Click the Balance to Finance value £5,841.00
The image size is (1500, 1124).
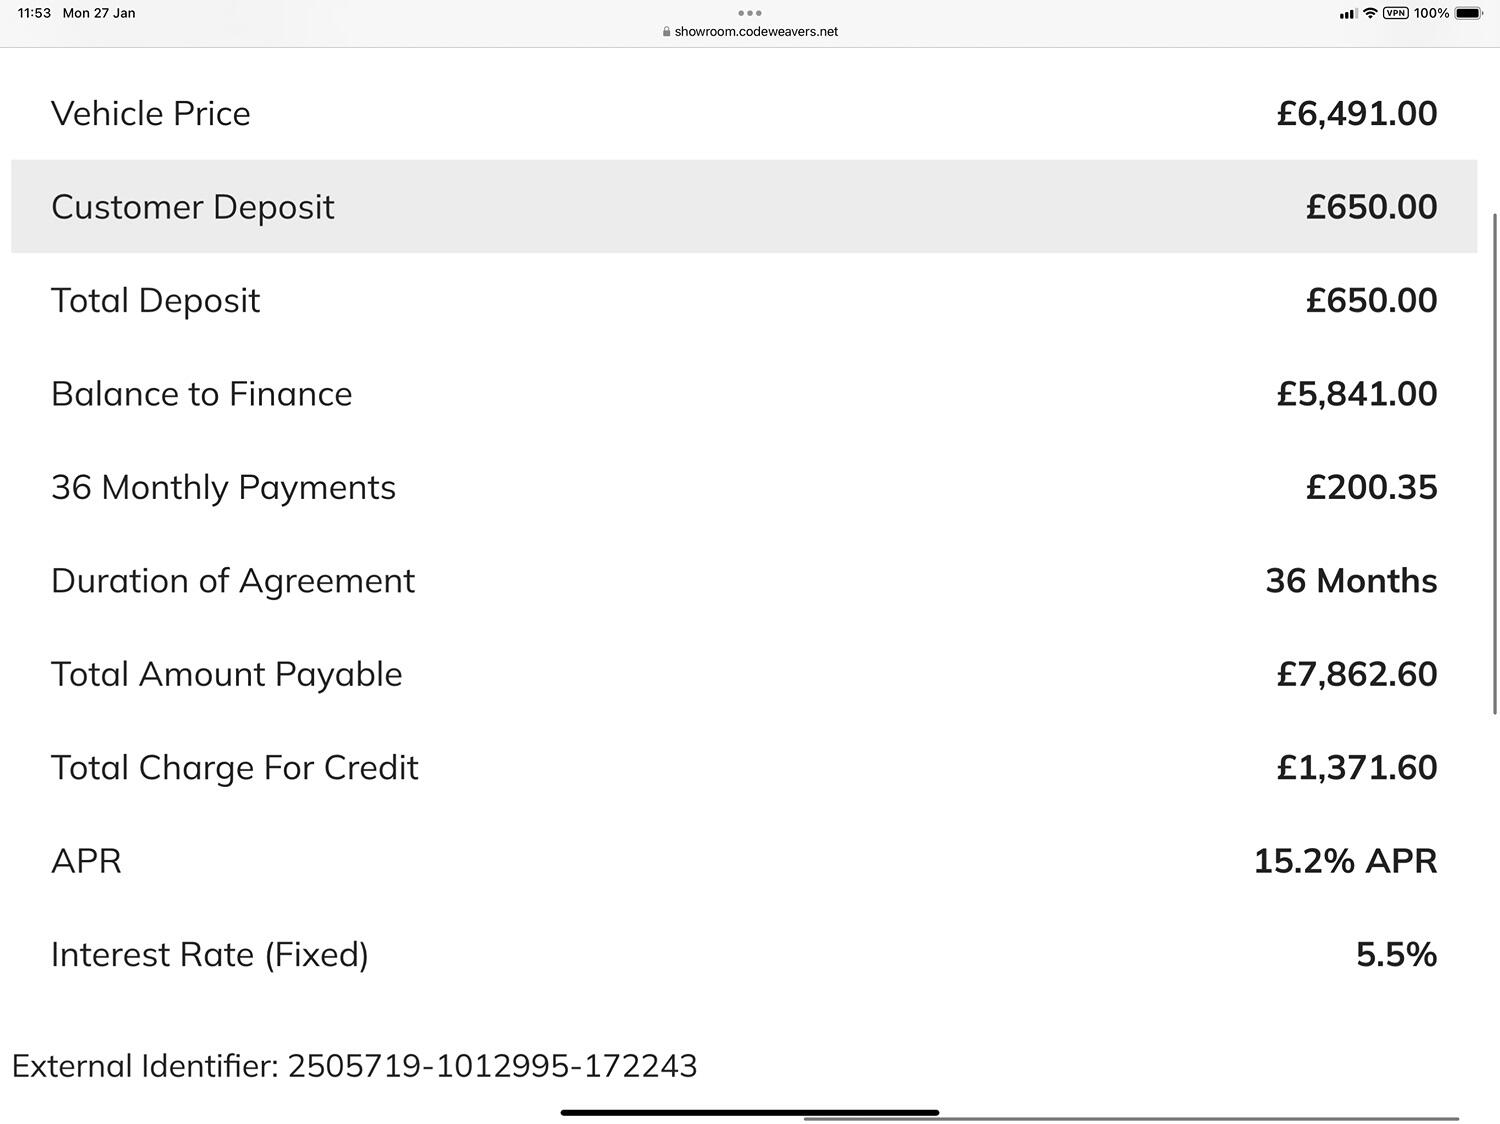coord(1357,393)
